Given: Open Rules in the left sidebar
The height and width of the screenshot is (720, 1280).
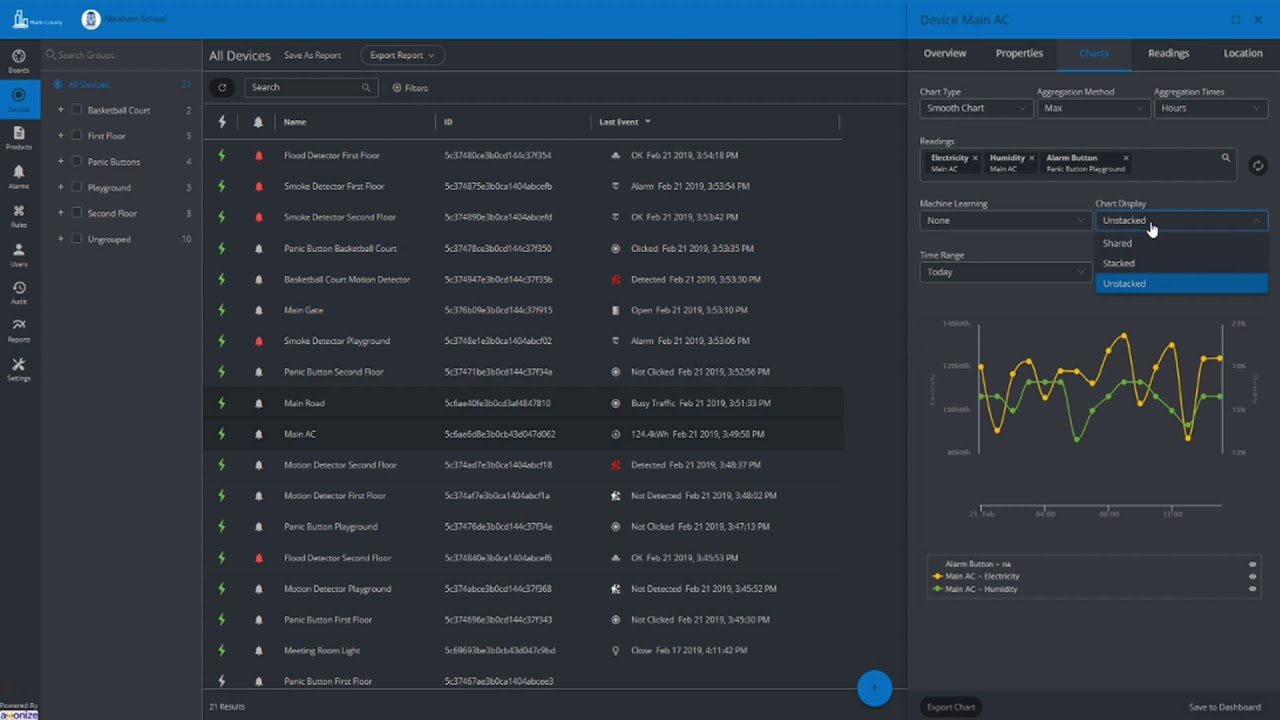Looking at the screenshot, I should [x=18, y=216].
